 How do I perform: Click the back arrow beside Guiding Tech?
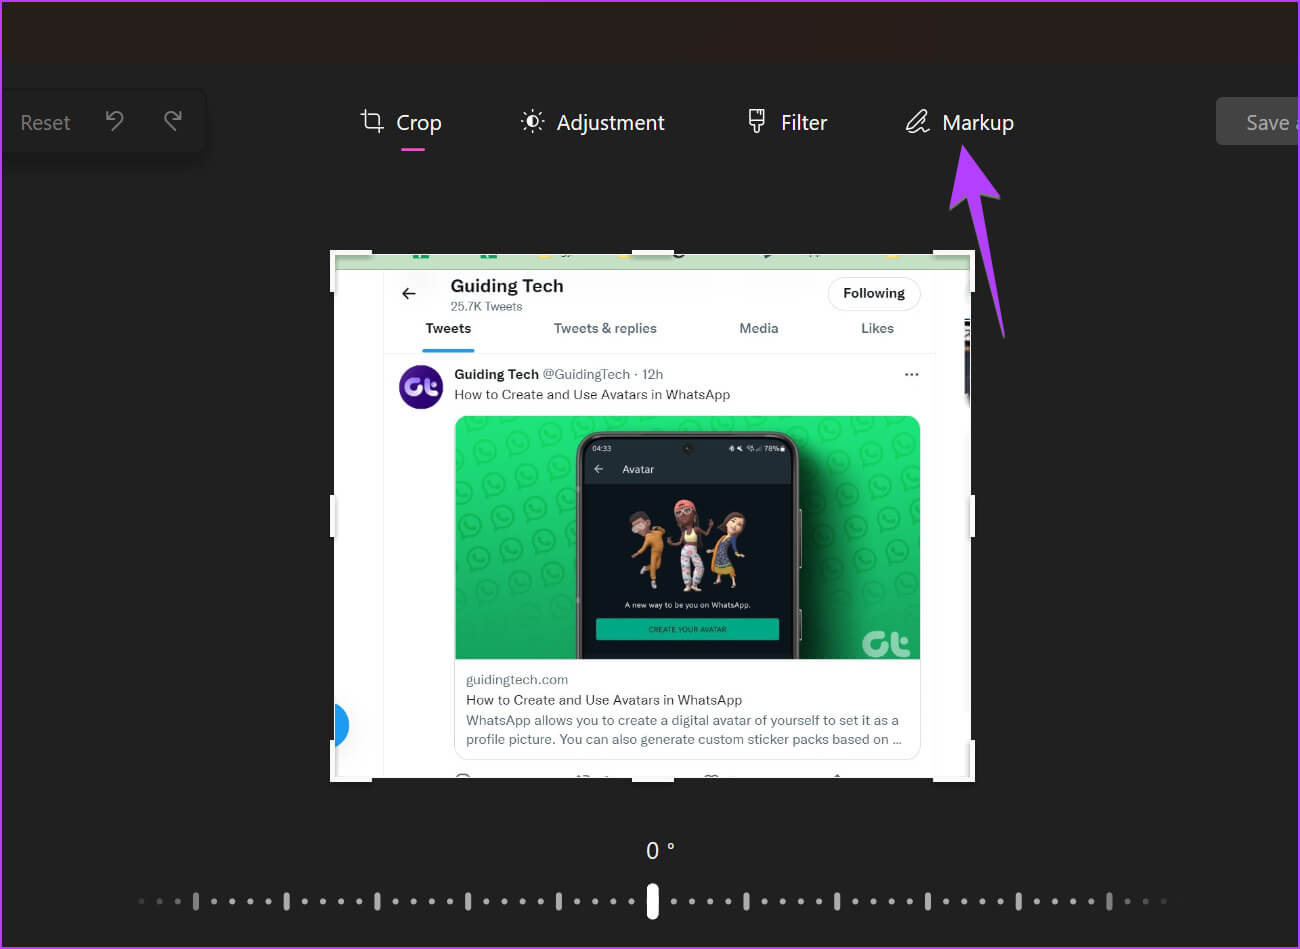(408, 293)
